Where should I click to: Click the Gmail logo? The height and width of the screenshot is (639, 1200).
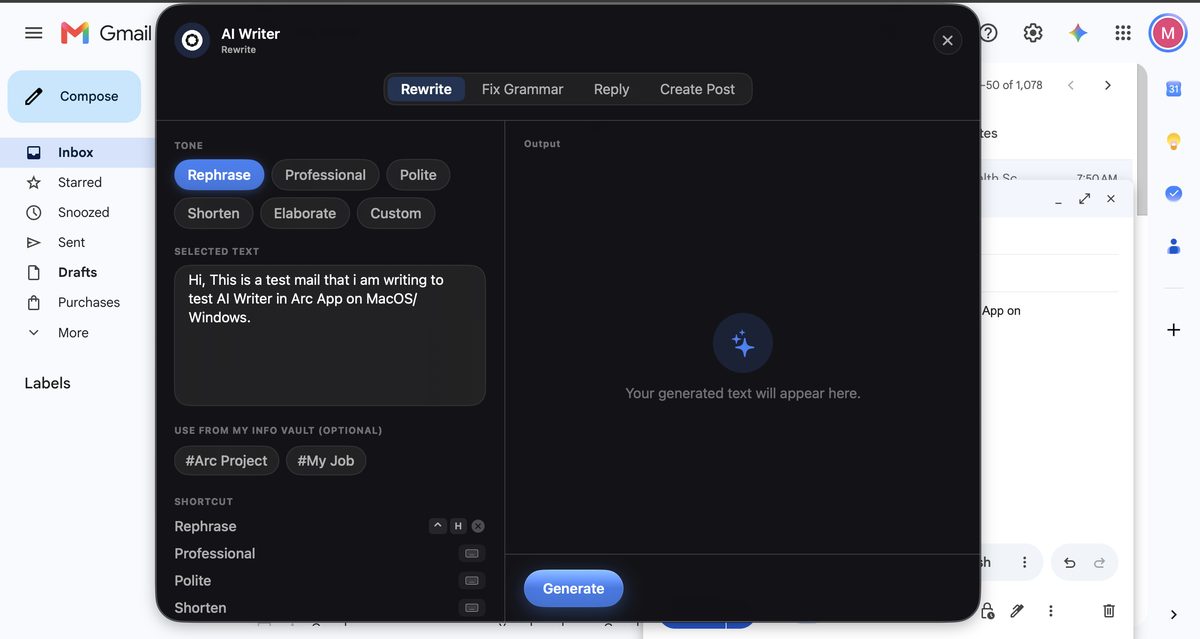point(106,33)
